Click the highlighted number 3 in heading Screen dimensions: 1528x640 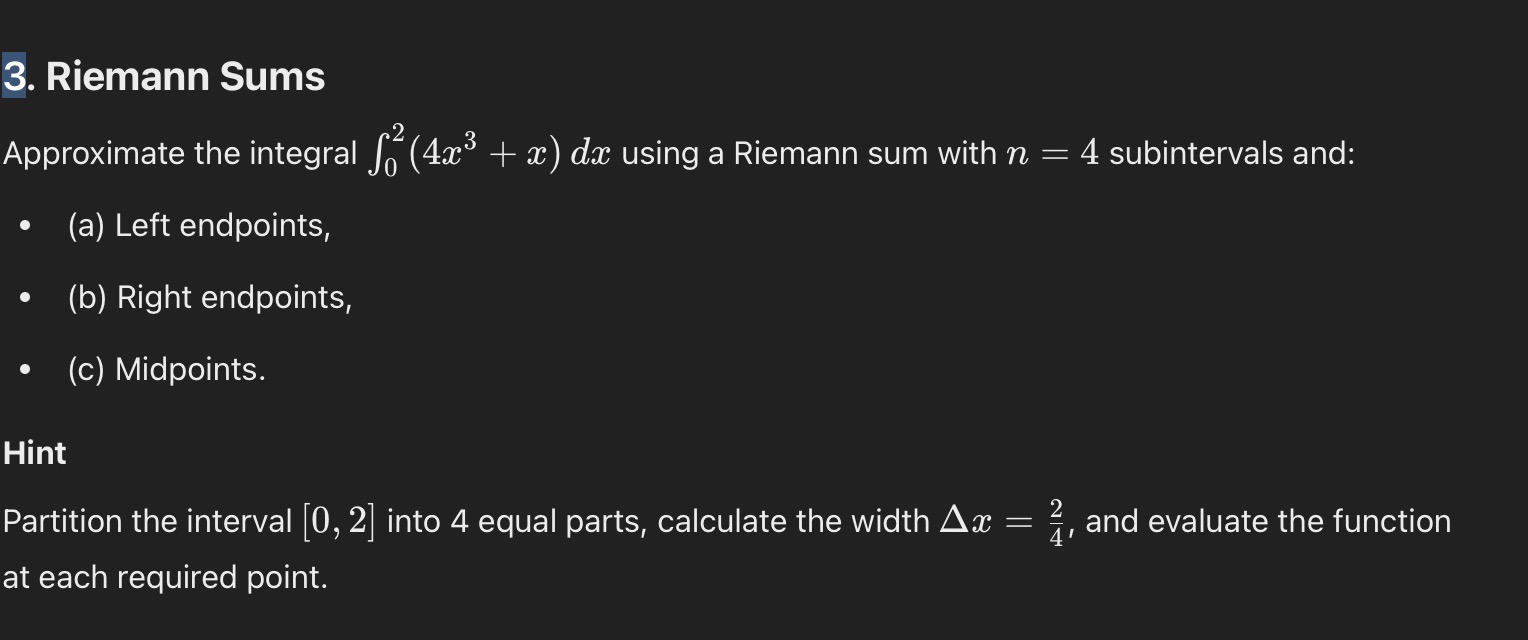[14, 76]
